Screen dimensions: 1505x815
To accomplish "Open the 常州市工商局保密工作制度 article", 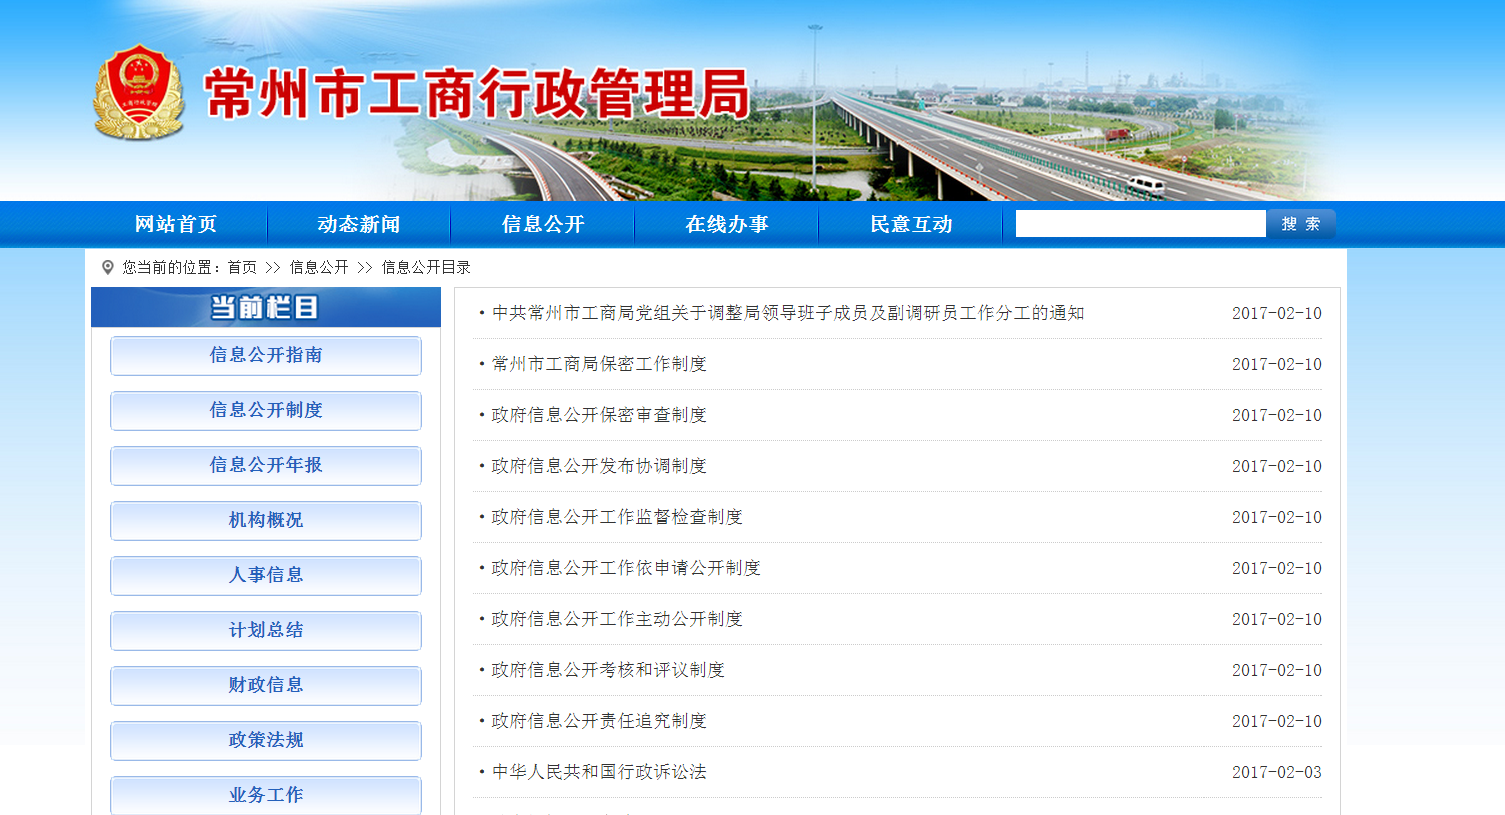I will point(599,364).
